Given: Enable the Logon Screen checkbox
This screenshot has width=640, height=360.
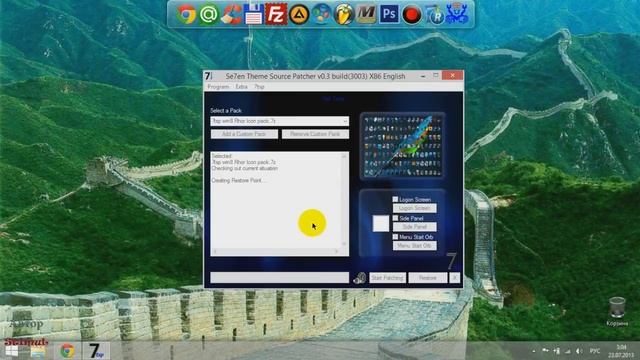Looking at the screenshot, I should coord(395,199).
